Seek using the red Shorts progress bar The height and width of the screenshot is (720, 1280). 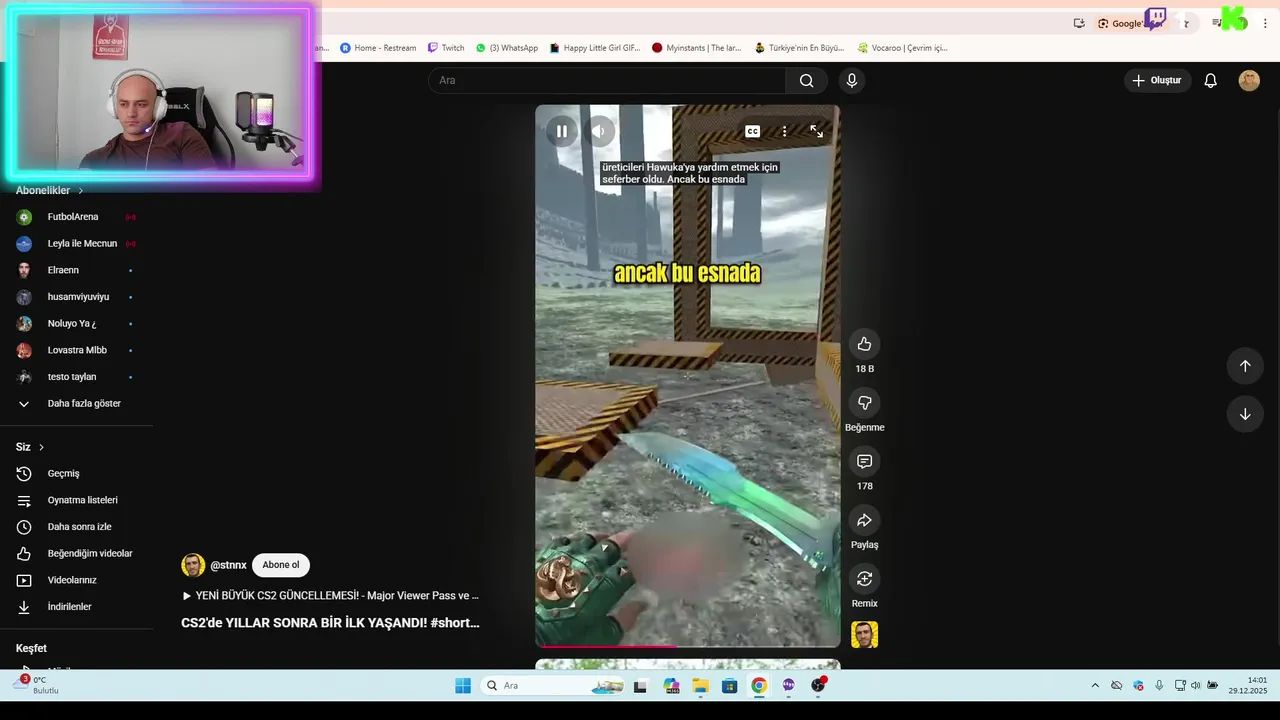[x=688, y=646]
